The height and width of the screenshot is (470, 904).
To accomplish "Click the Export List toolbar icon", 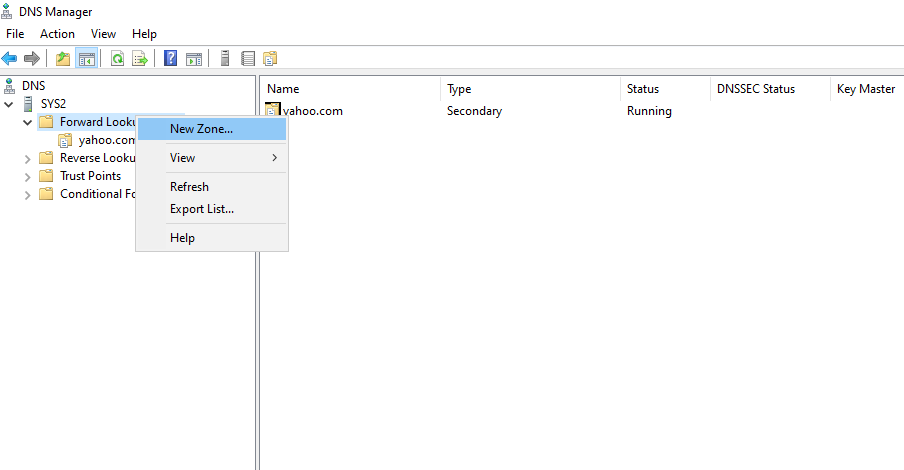I will coord(140,58).
